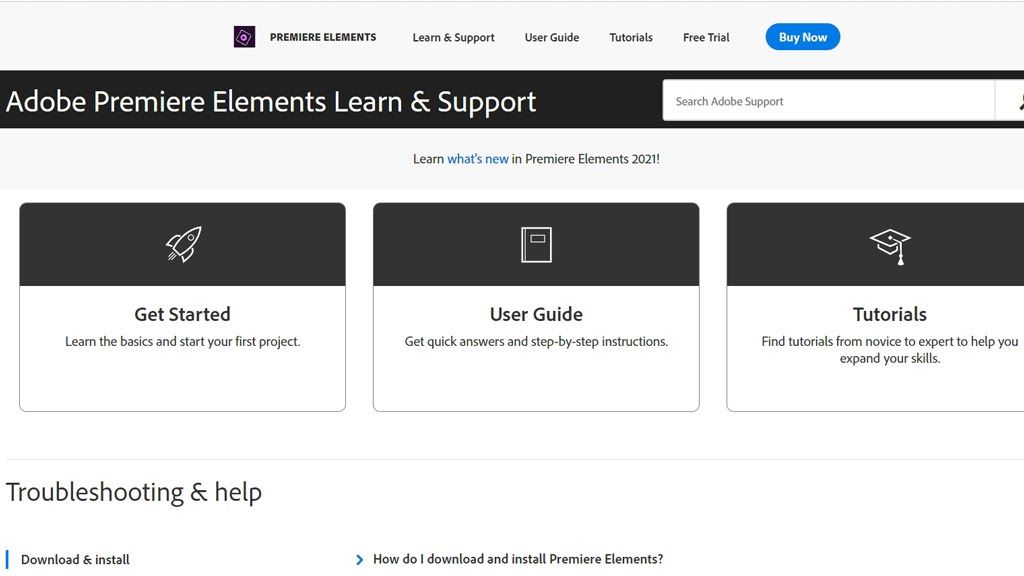Click the graduation cap Tutorials icon
Screen dimensions: 1024x576
click(x=889, y=245)
